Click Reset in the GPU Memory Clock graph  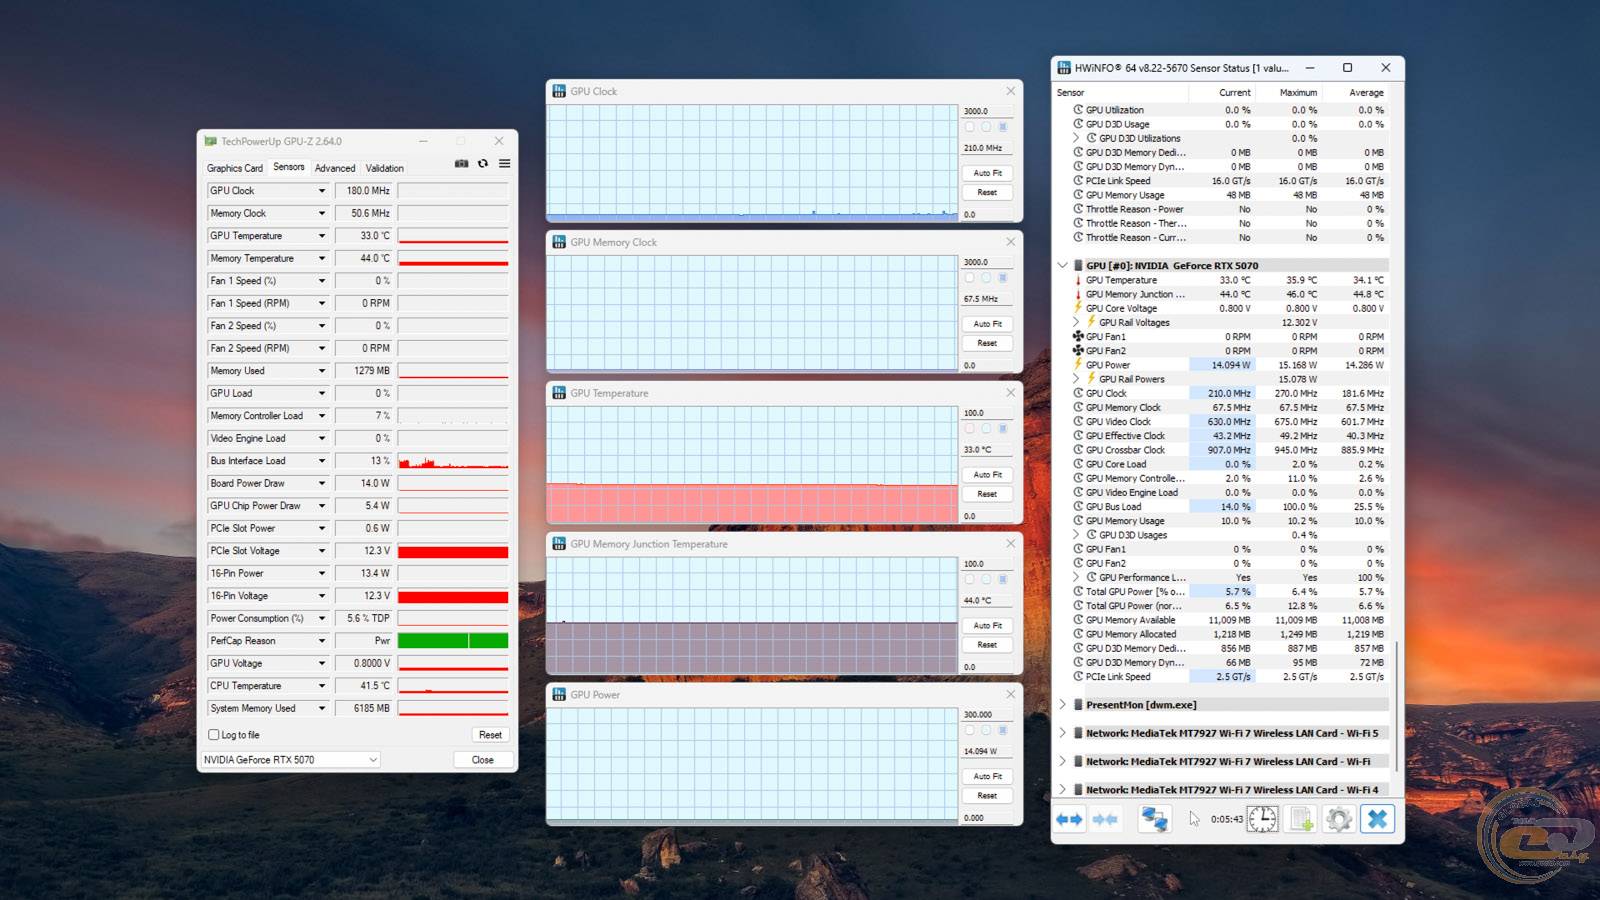tap(988, 343)
